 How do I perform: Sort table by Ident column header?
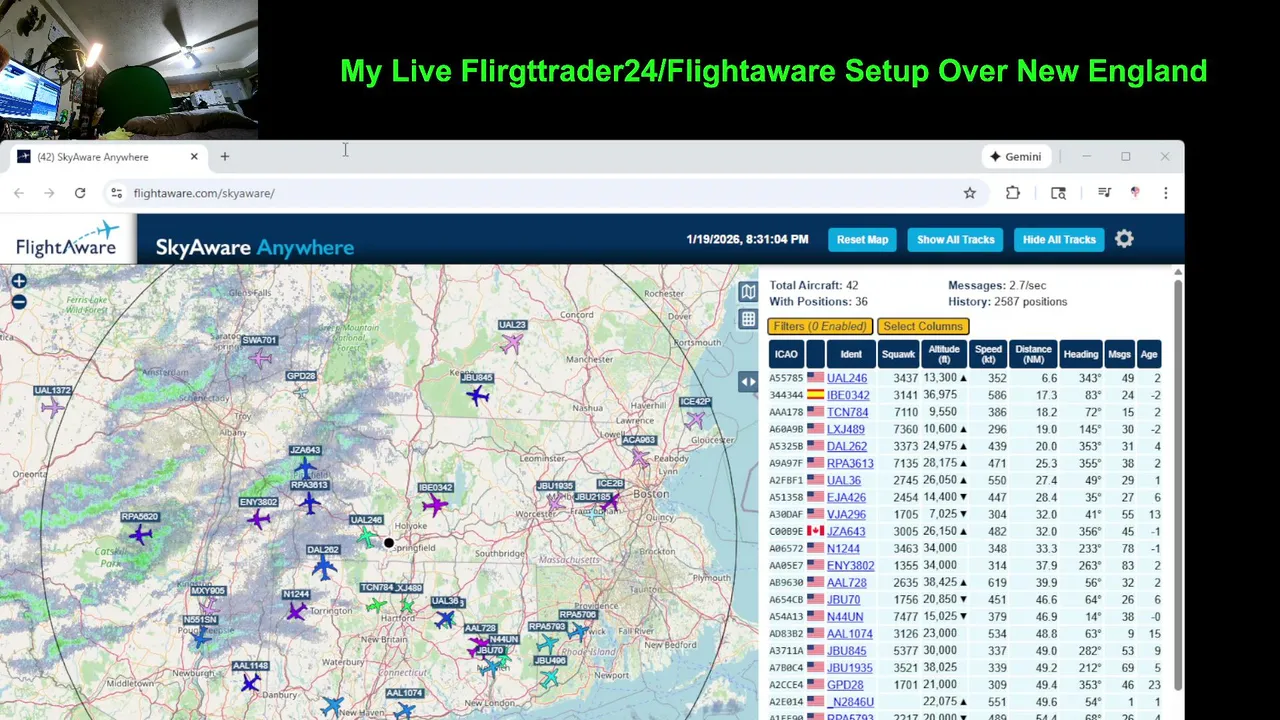851,354
